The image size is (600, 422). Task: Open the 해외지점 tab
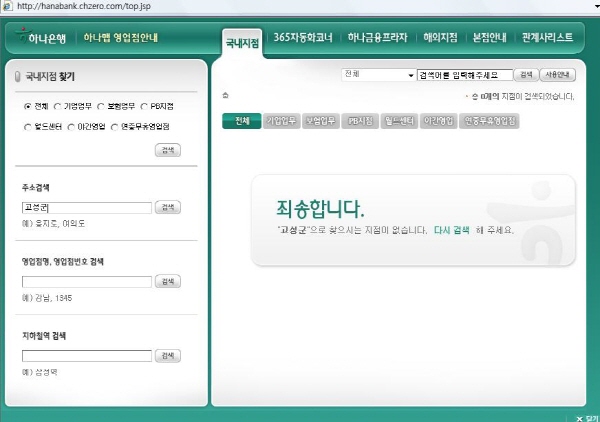click(x=435, y=39)
